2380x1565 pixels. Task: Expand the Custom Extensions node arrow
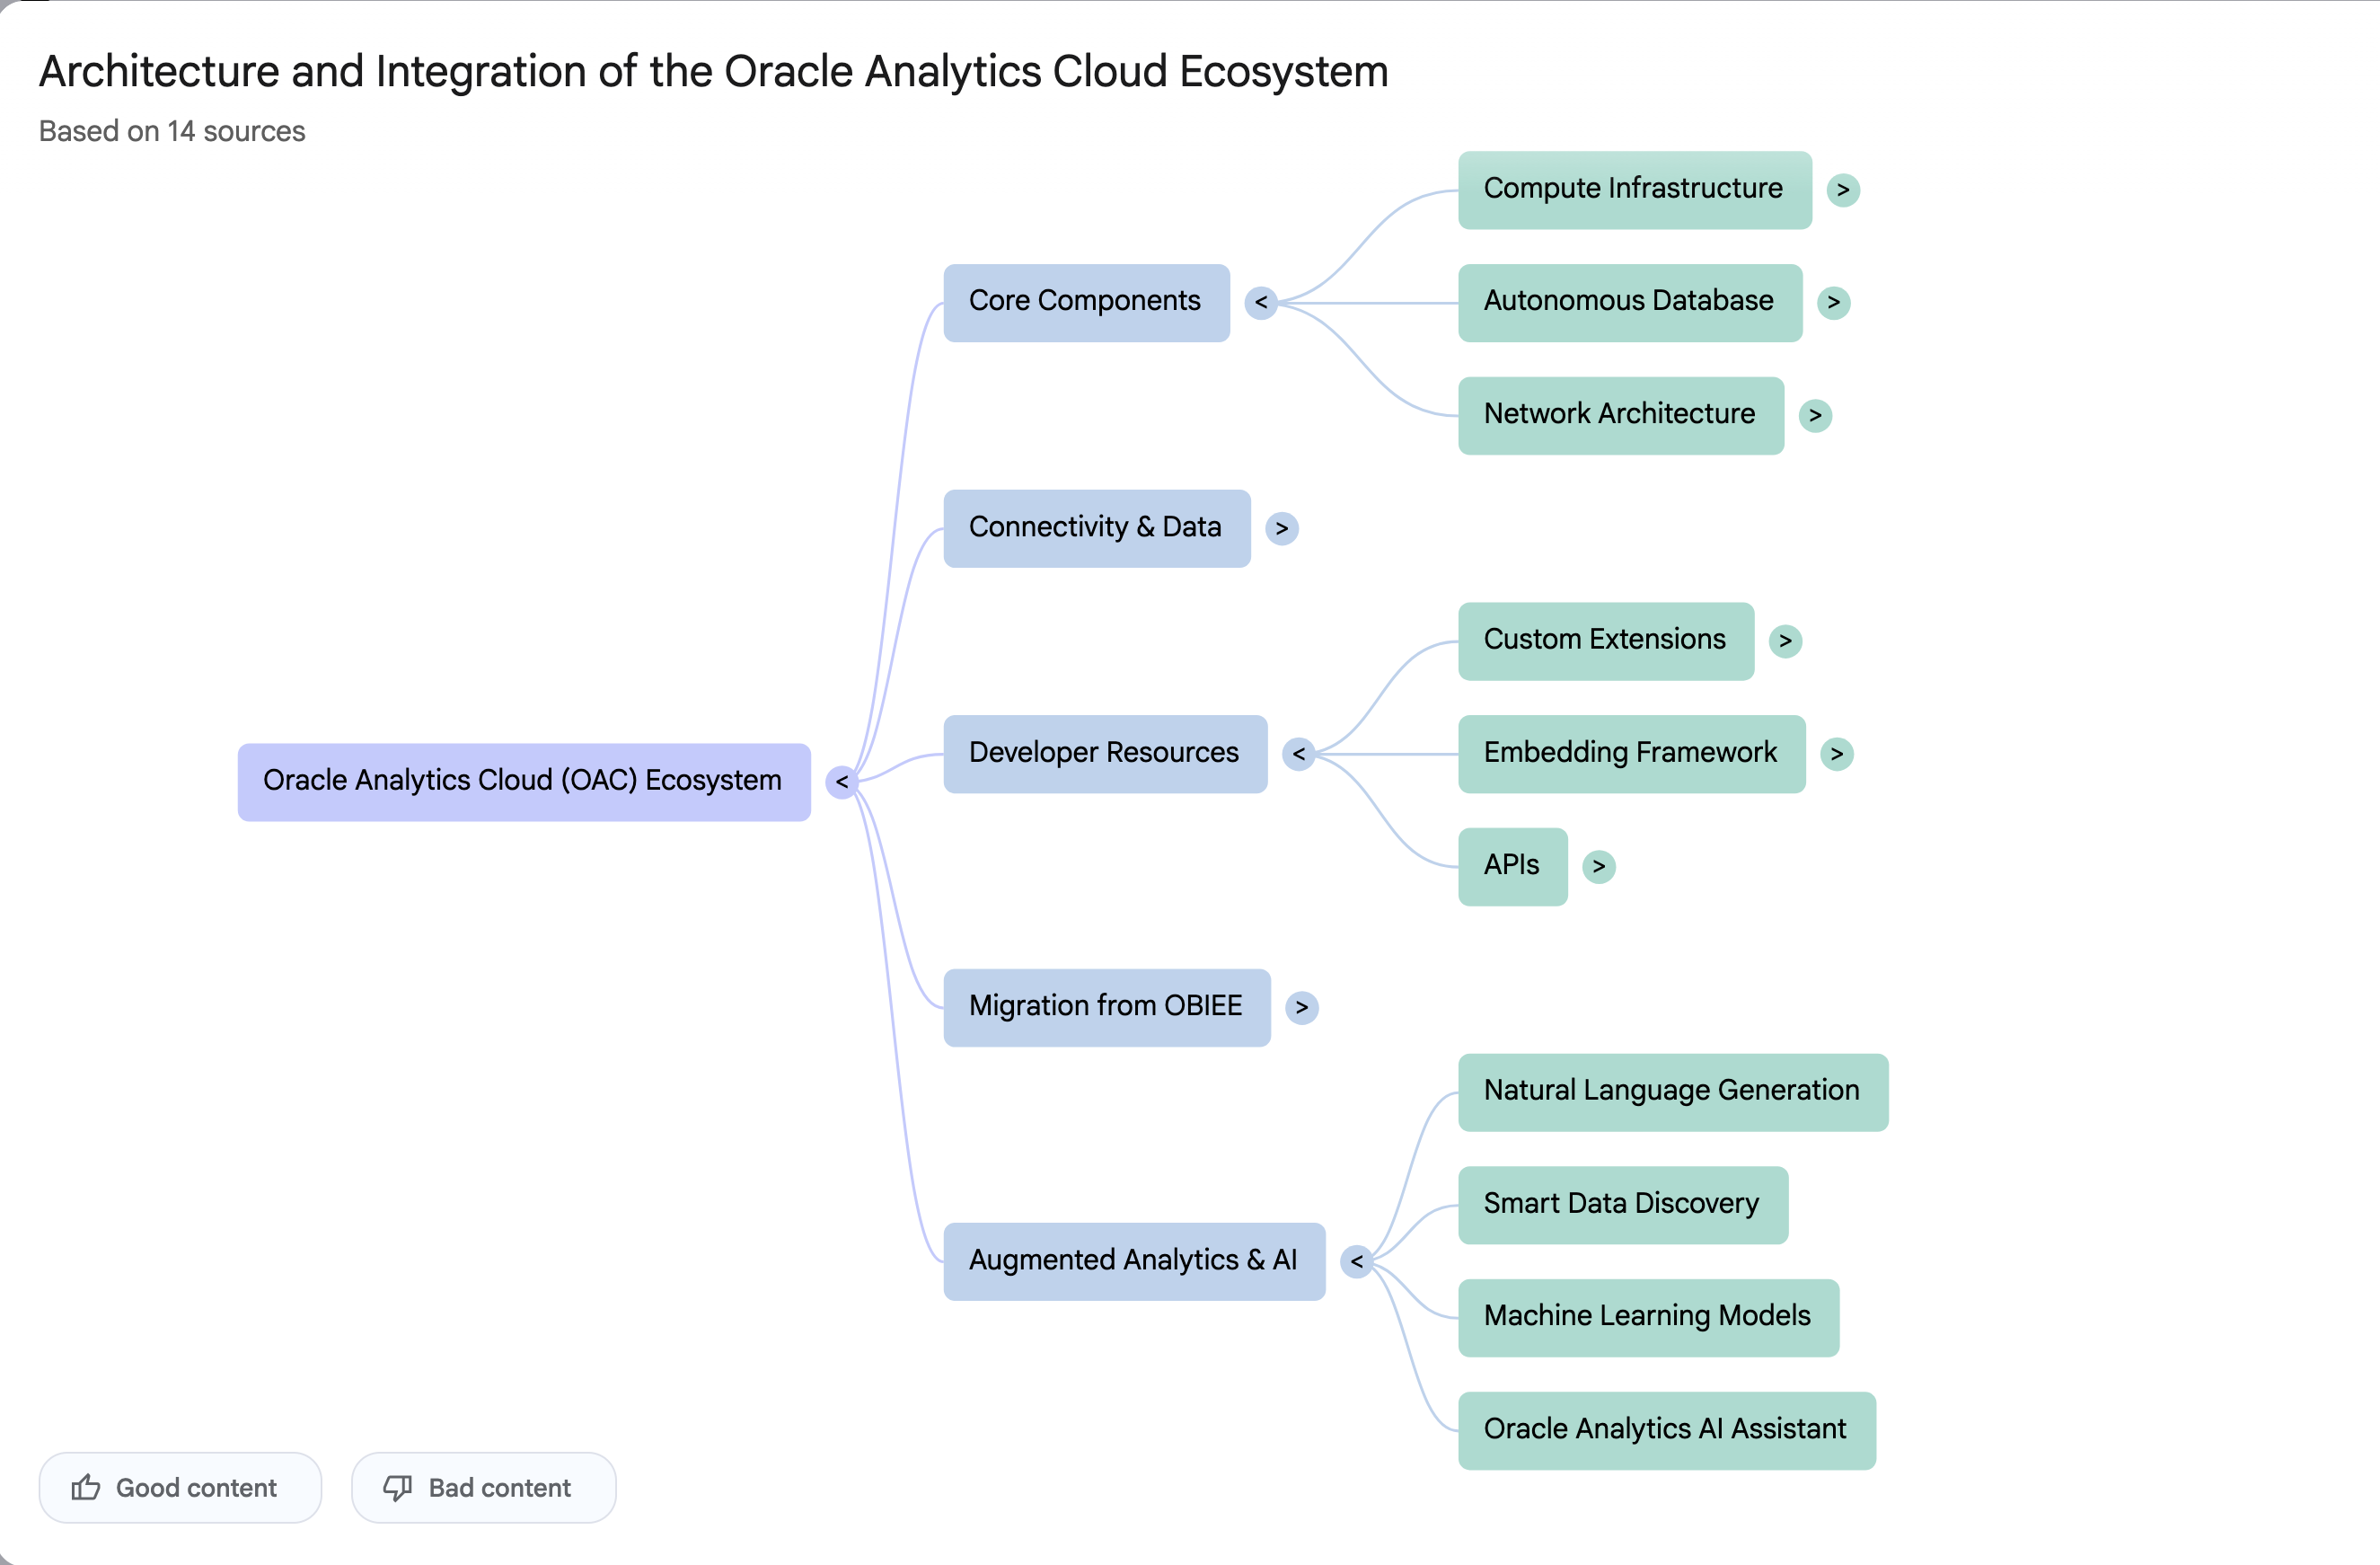click(x=1784, y=641)
